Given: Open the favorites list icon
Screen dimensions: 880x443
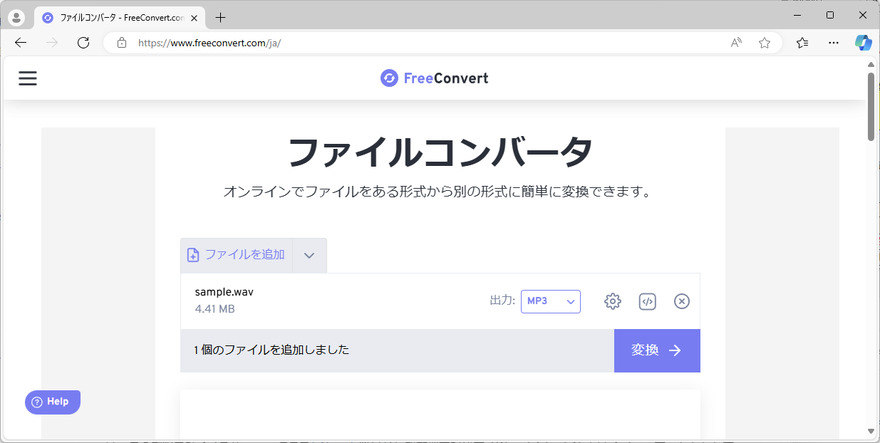Looking at the screenshot, I should [803, 43].
